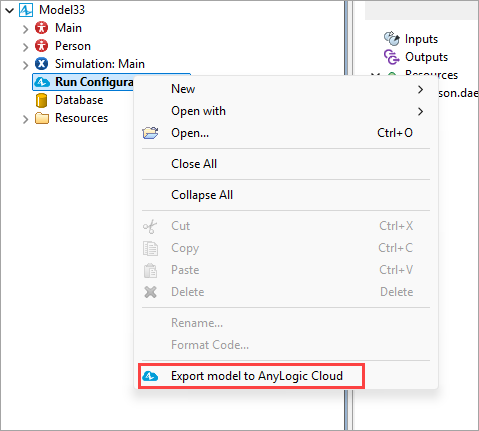Click the Person agent icon
479x431 pixels.
(41, 46)
